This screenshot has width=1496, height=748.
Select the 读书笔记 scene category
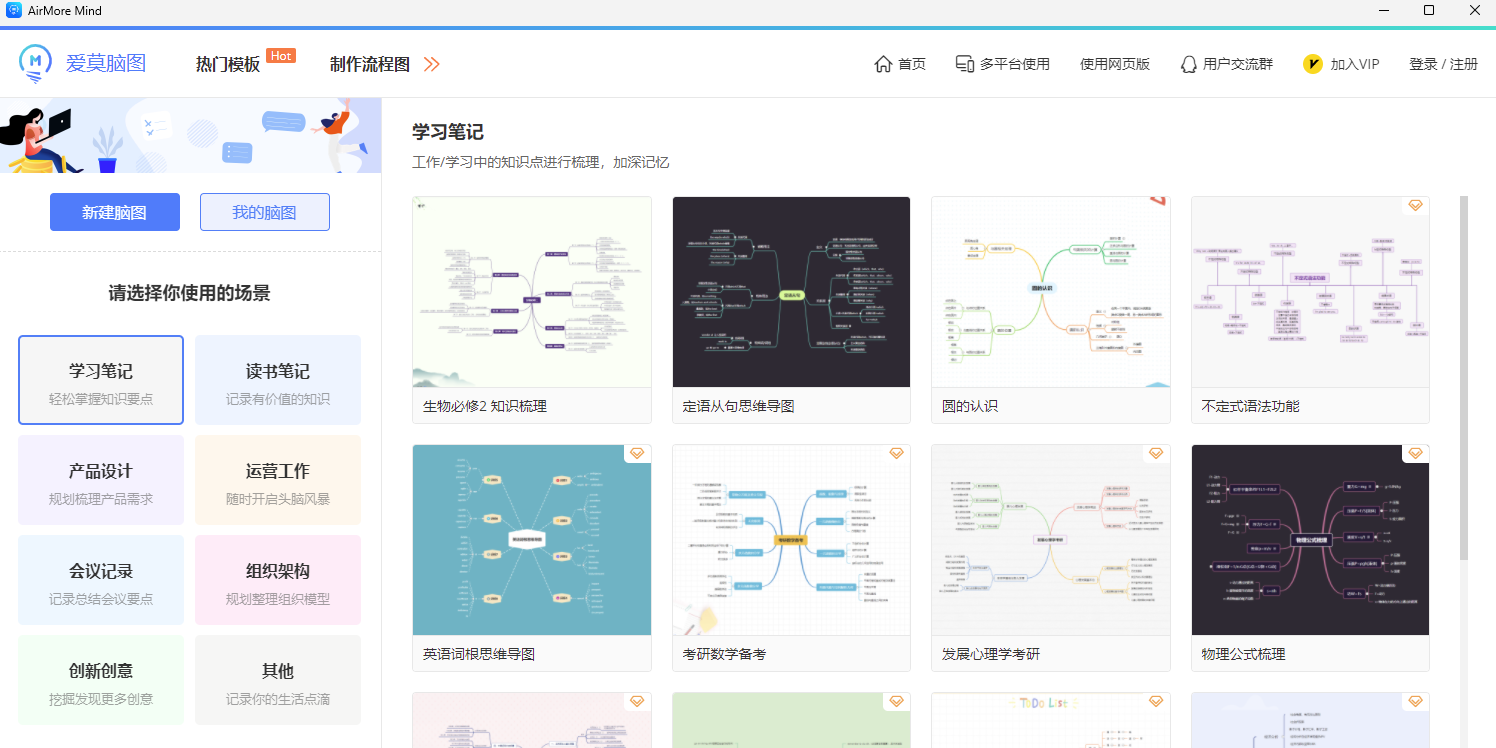tap(278, 380)
